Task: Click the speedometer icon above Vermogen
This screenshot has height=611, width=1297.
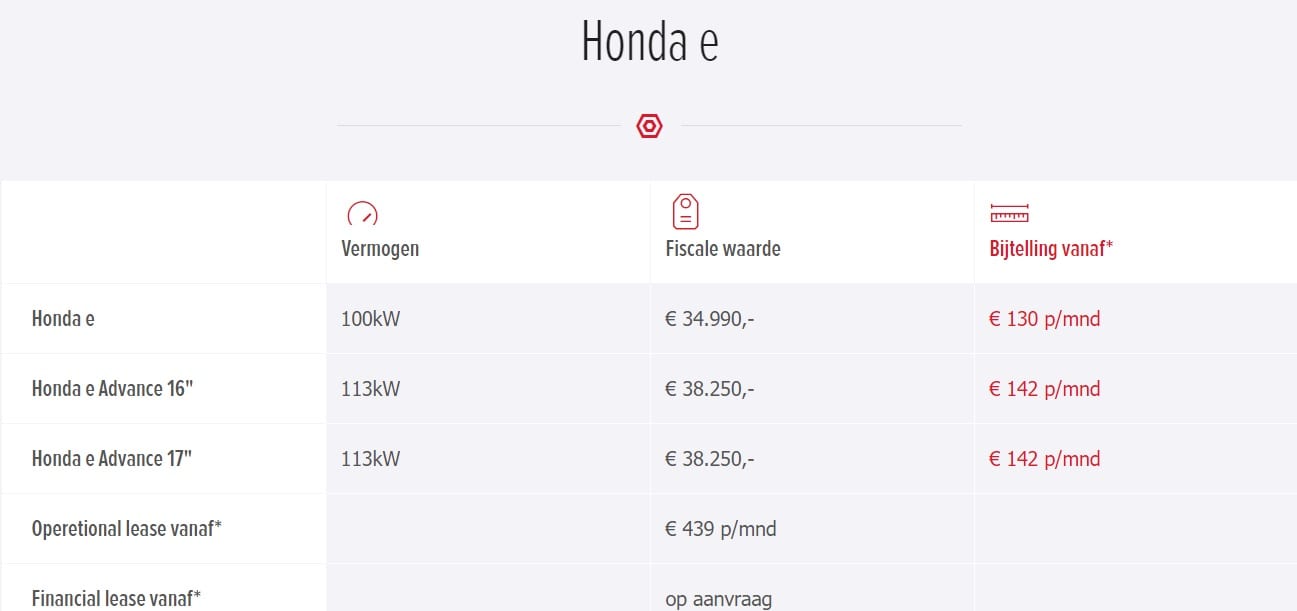Action: pos(362,213)
